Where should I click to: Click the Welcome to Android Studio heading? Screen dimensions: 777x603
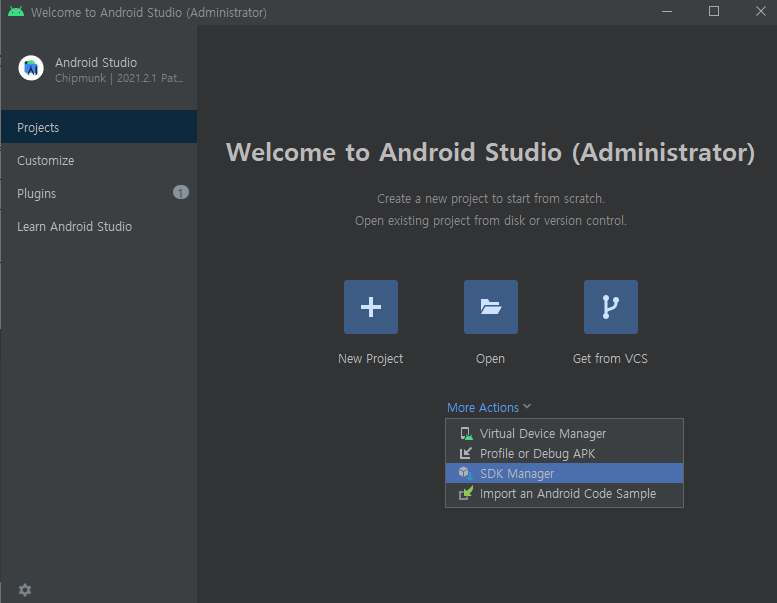tap(491, 152)
